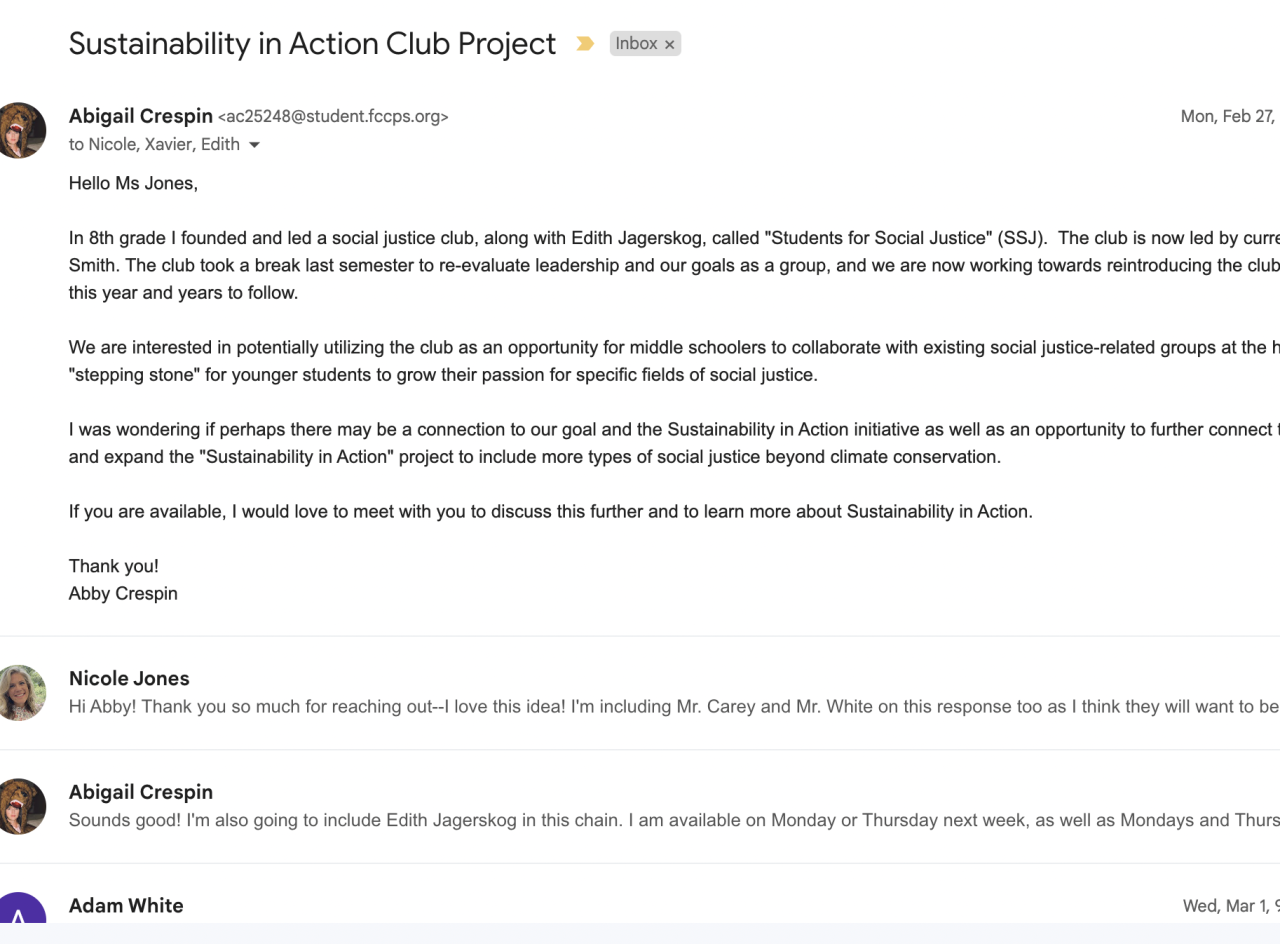Remove the Inbox label with its X
This screenshot has height=944, width=1280.
tap(670, 44)
